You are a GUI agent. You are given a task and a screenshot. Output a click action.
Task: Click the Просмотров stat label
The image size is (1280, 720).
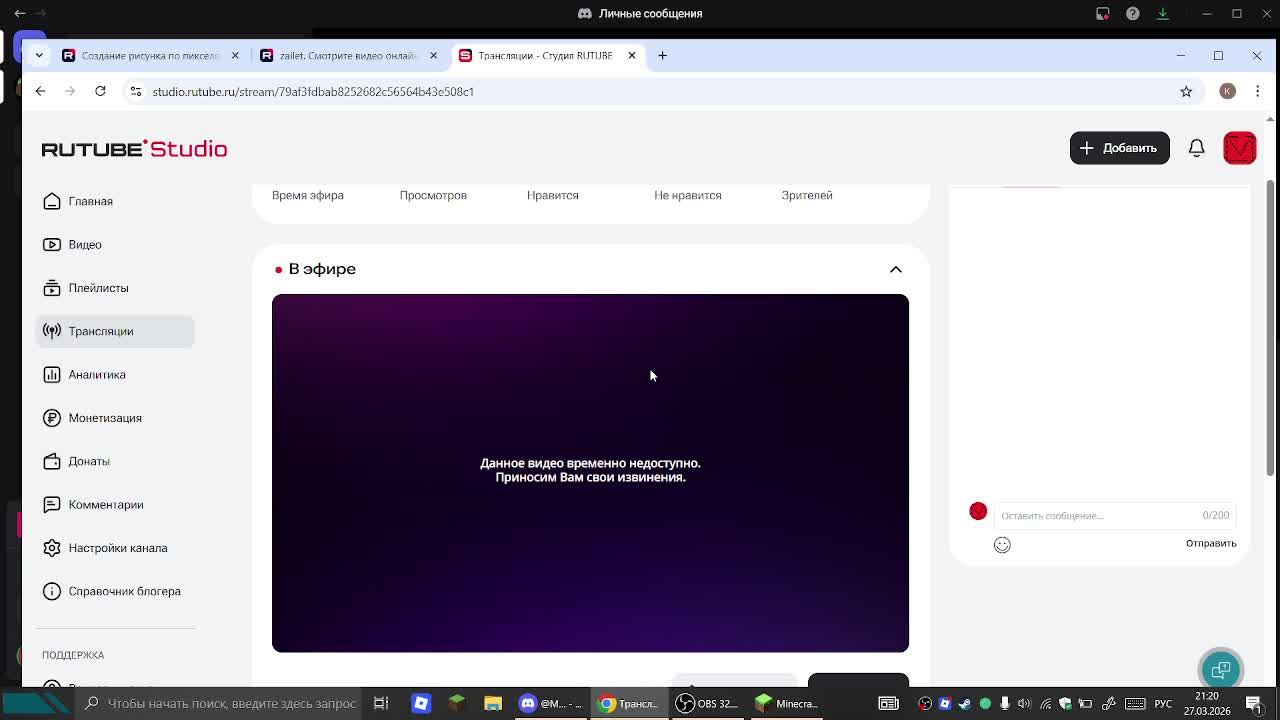[433, 195]
